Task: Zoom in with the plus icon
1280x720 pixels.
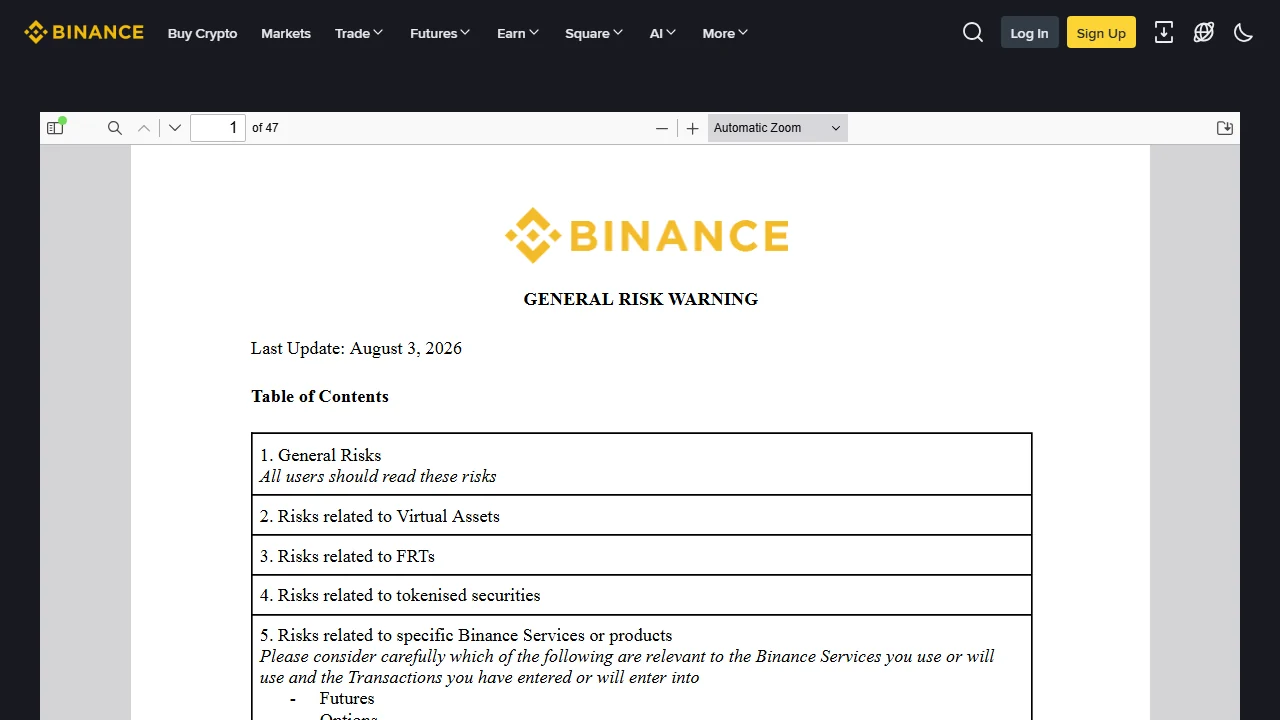Action: (x=692, y=128)
